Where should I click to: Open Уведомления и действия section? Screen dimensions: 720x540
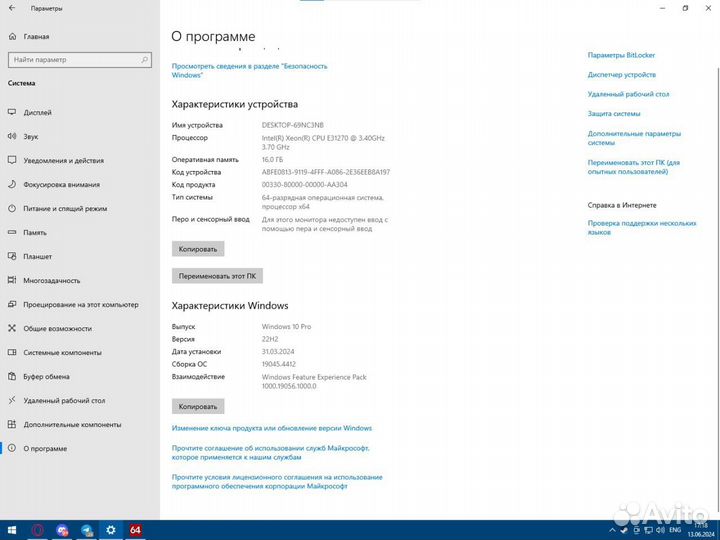[x=63, y=160]
